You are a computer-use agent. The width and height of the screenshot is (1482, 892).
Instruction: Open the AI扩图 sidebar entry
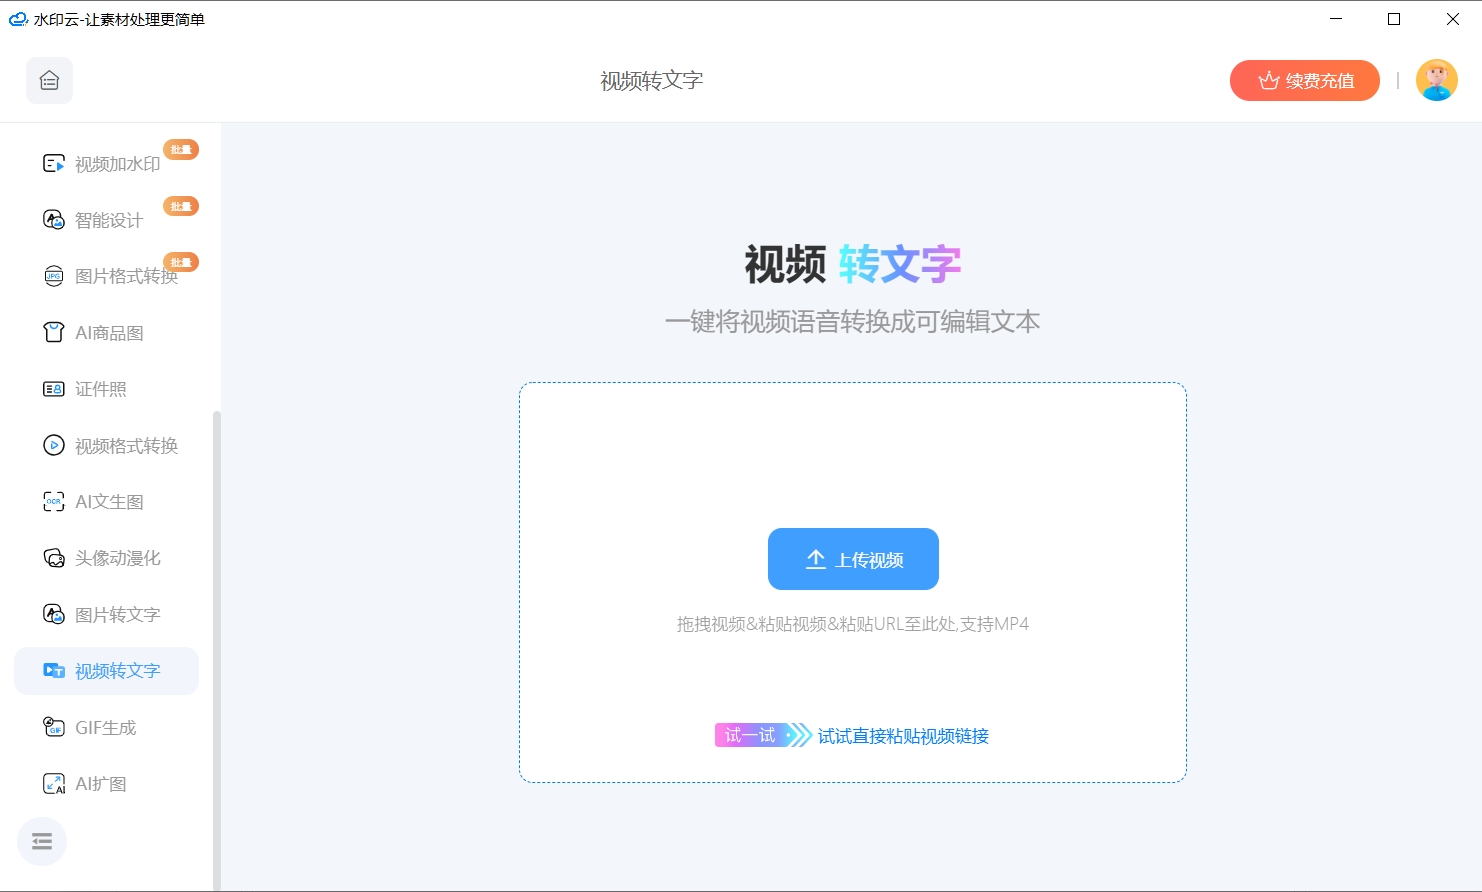click(x=101, y=784)
